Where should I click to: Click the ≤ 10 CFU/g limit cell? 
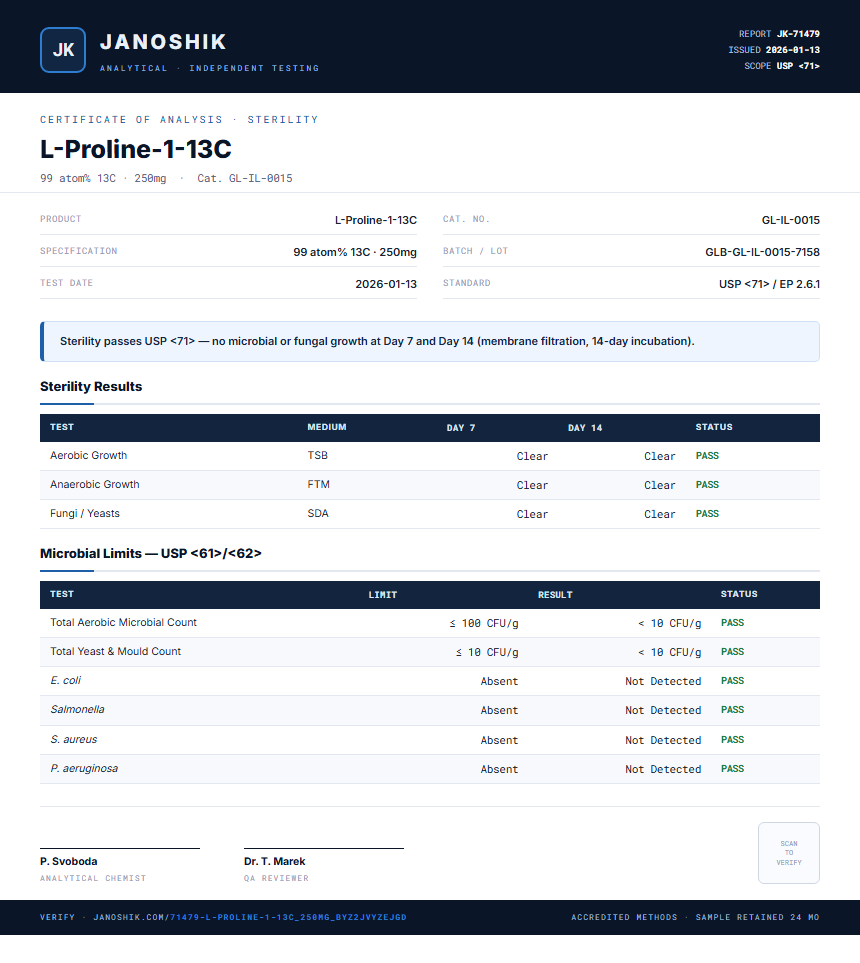click(487, 652)
